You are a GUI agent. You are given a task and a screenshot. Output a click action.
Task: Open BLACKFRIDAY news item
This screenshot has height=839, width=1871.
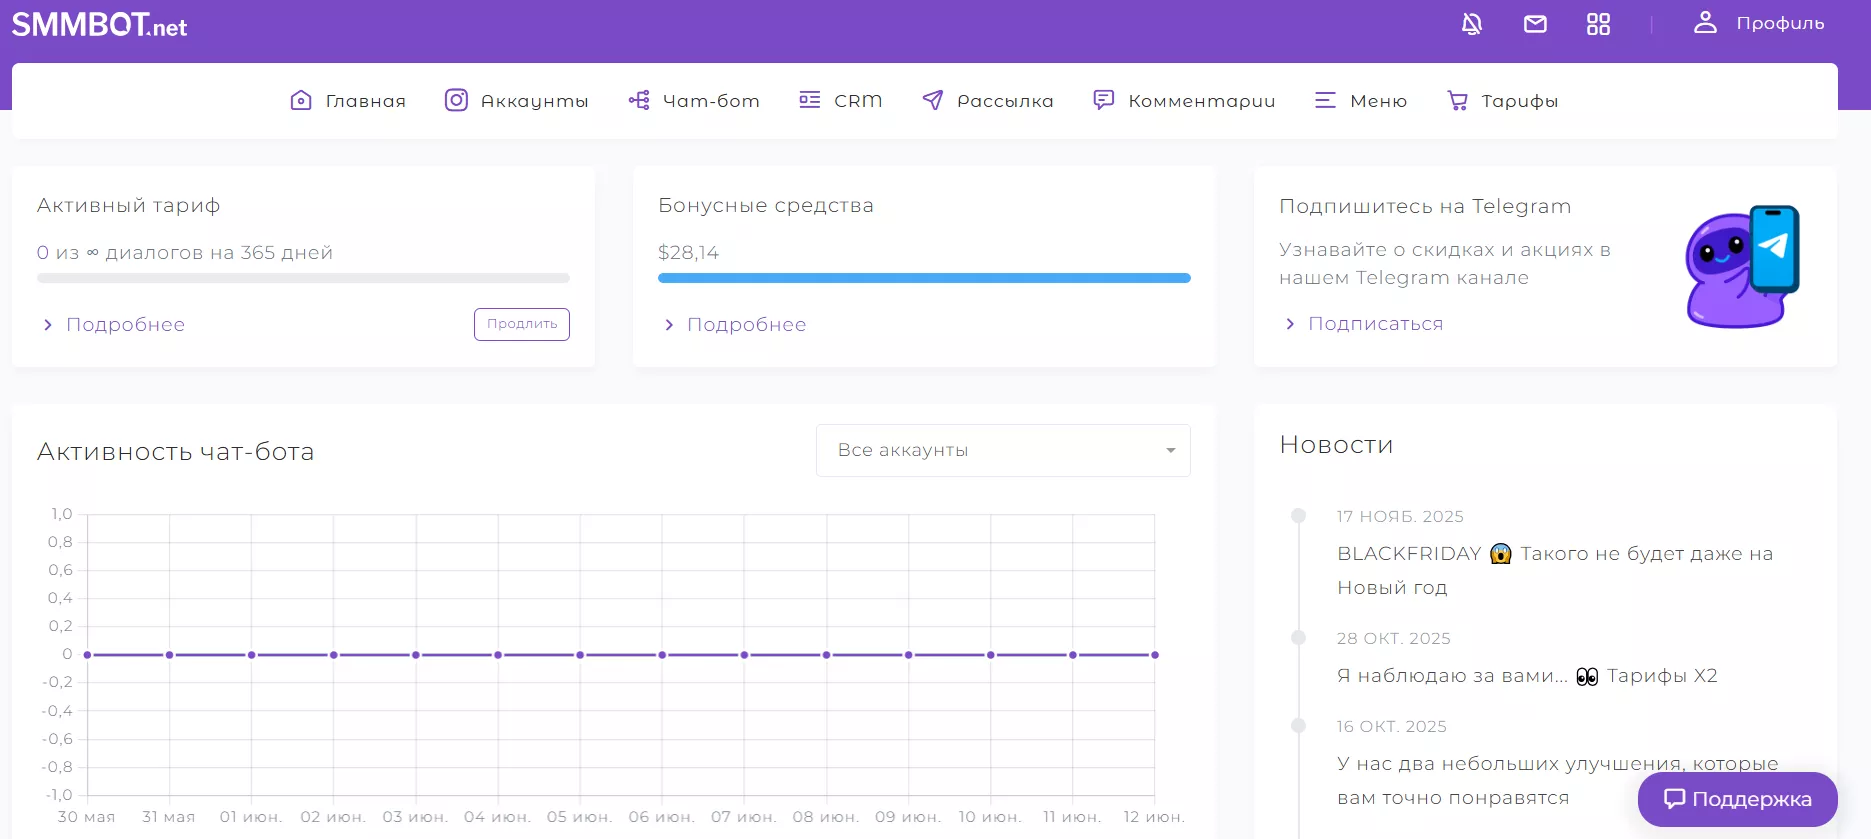pos(1555,570)
